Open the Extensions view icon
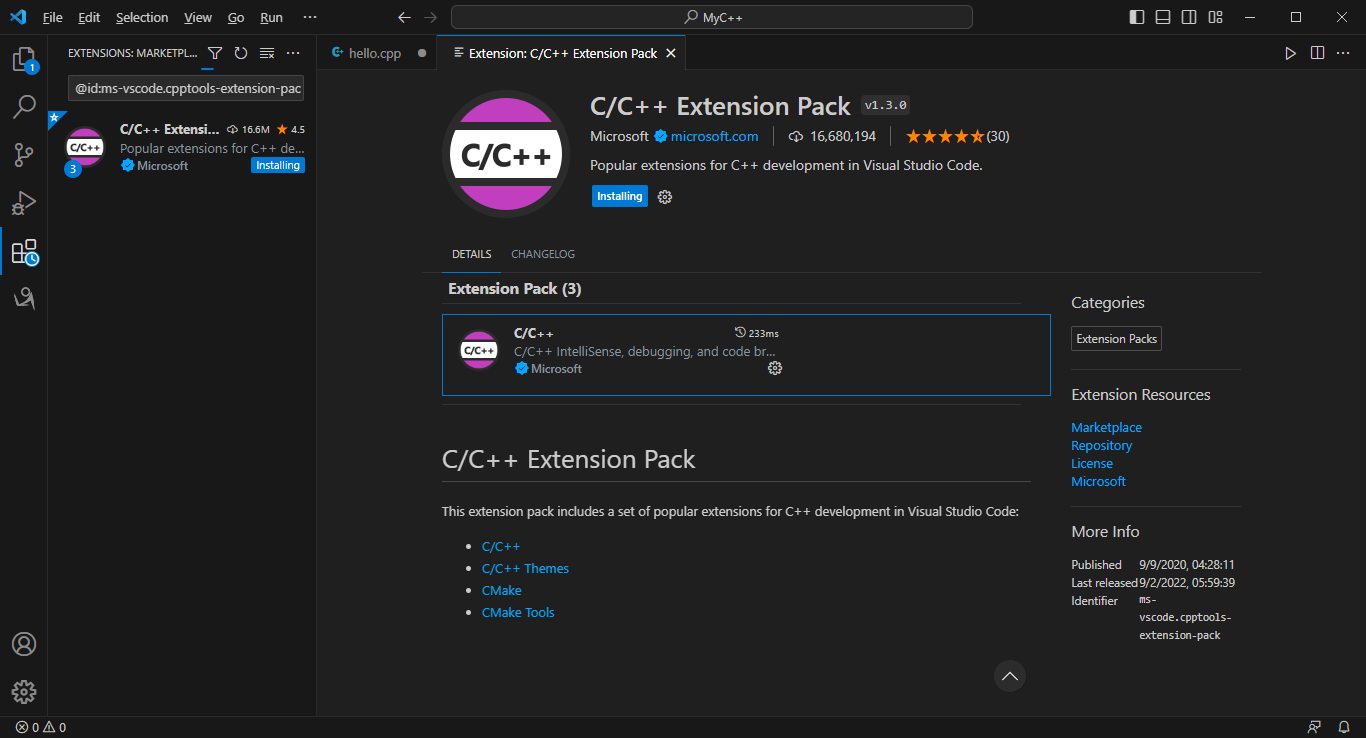Screen dimensions: 1366x738 24,251
